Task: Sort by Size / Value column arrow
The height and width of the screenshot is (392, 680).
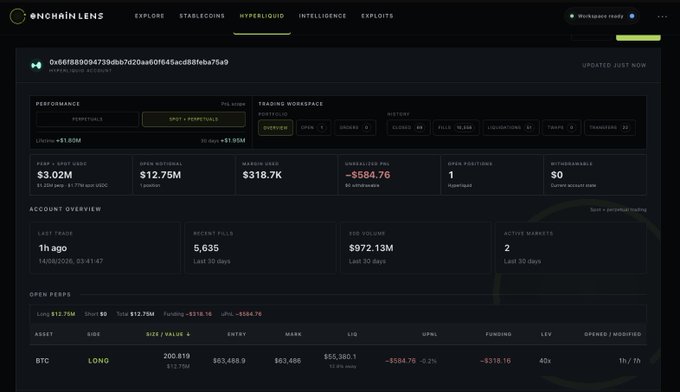Action: [188, 334]
